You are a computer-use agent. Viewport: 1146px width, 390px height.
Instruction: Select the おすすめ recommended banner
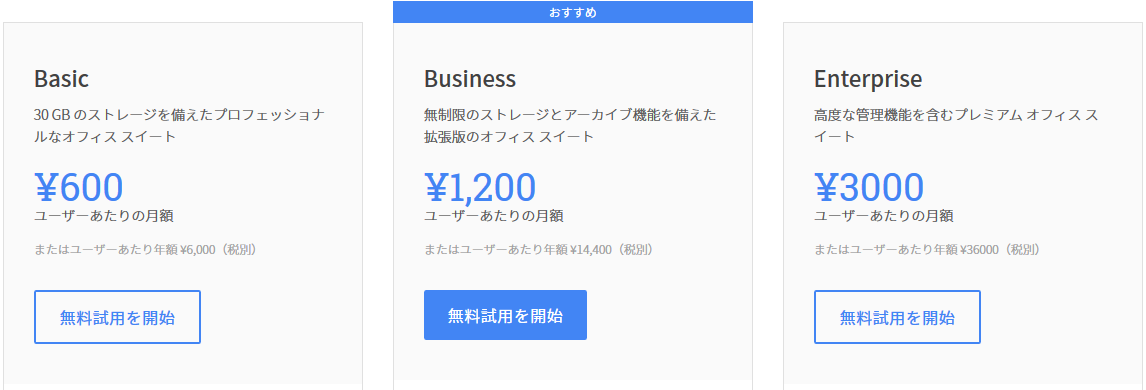573,12
